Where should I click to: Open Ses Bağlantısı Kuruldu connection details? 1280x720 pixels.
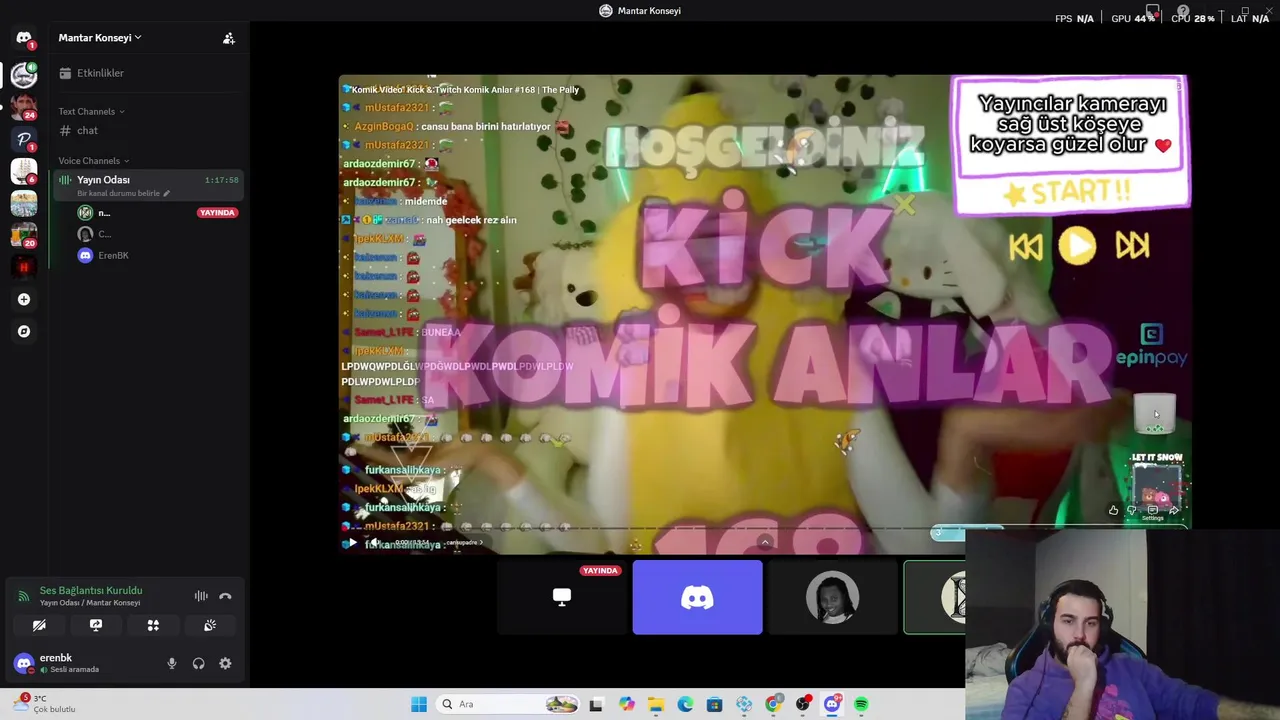[91, 591]
